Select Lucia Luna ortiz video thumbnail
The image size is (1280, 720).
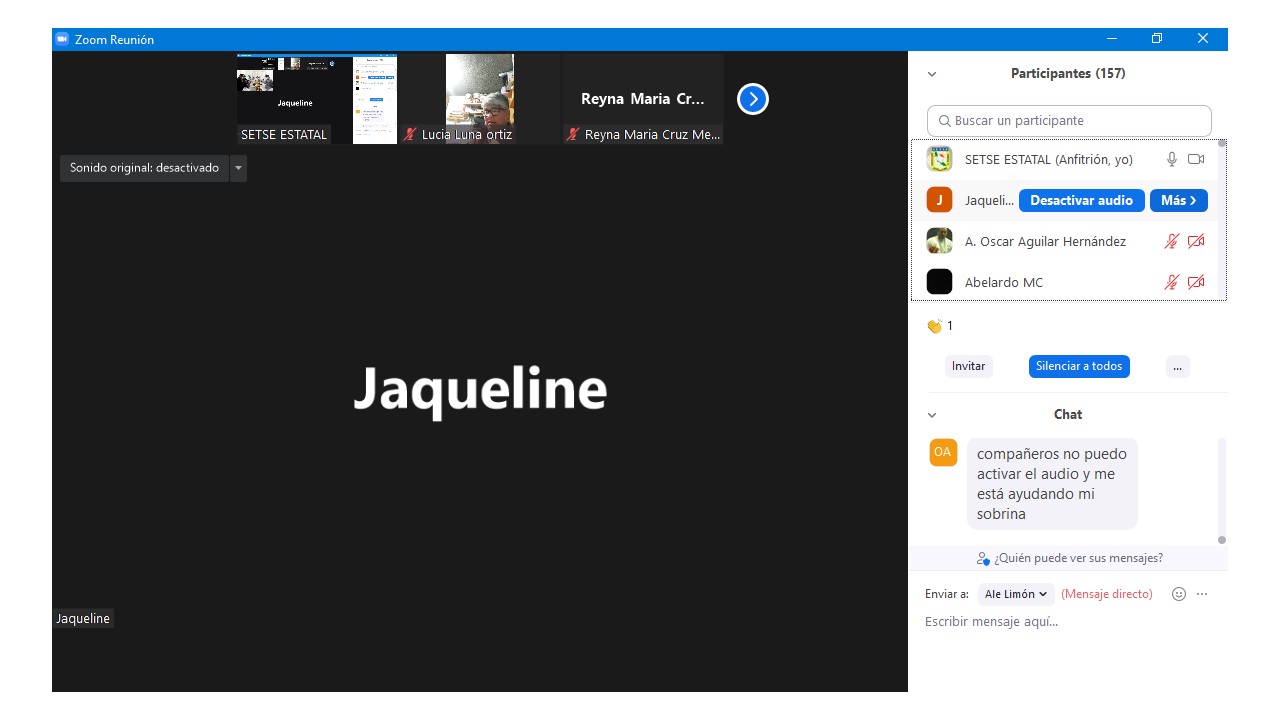click(x=480, y=98)
